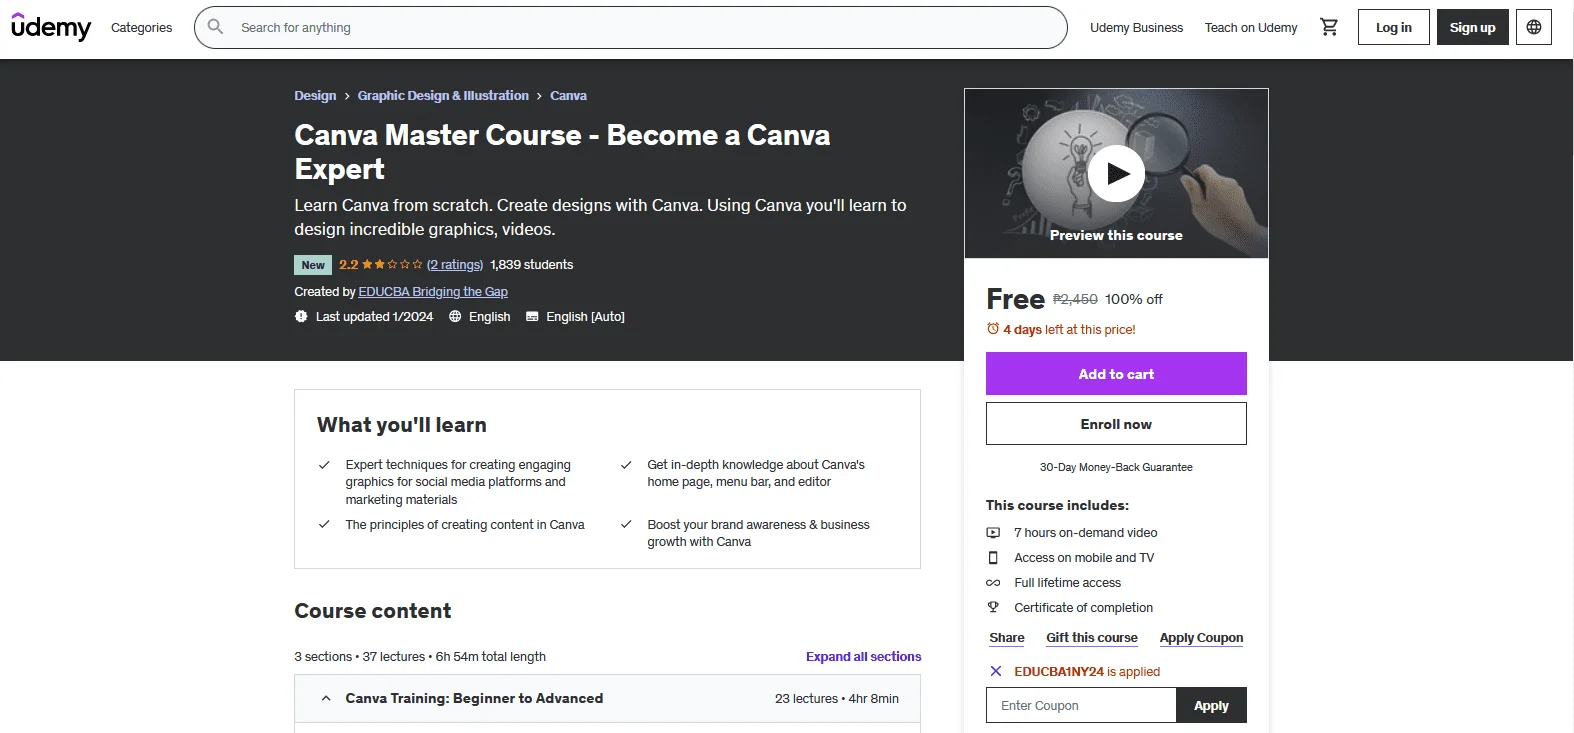1574x733 pixels.
Task: Click 3 sections • 37 lectures summary text
Action: pos(420,657)
